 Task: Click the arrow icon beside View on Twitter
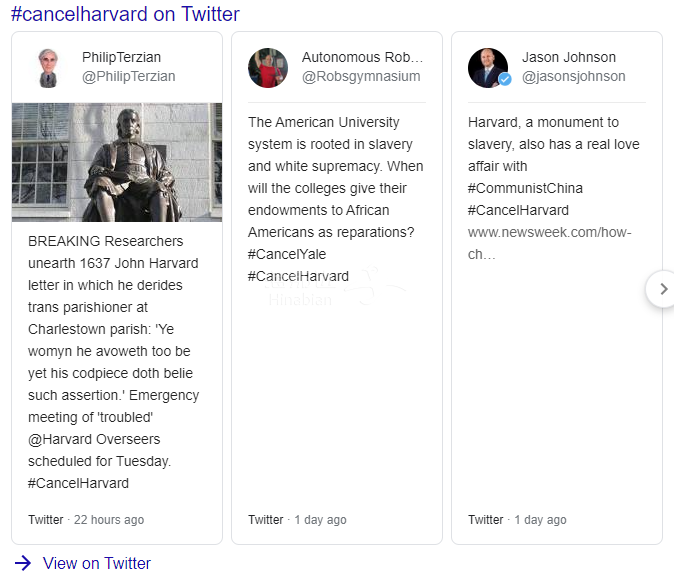[22, 563]
